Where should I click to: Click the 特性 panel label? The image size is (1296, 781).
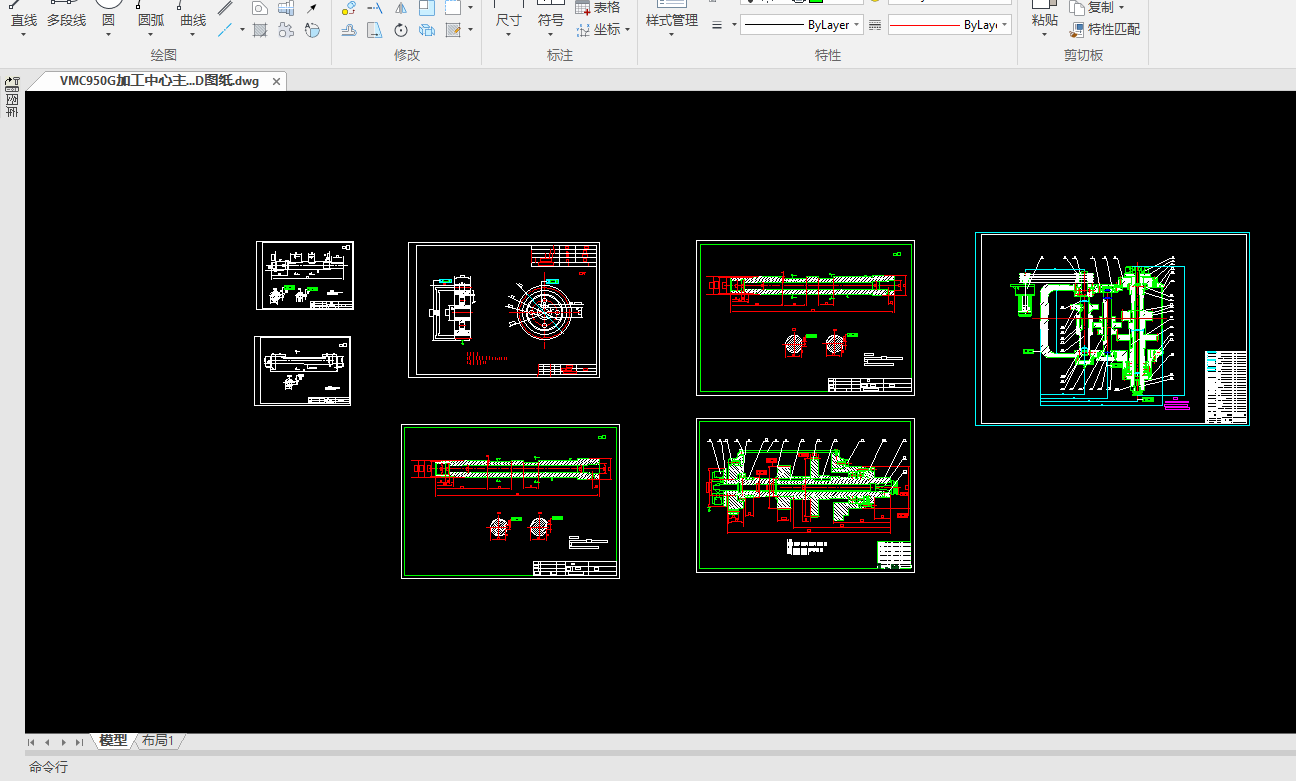[x=828, y=56]
